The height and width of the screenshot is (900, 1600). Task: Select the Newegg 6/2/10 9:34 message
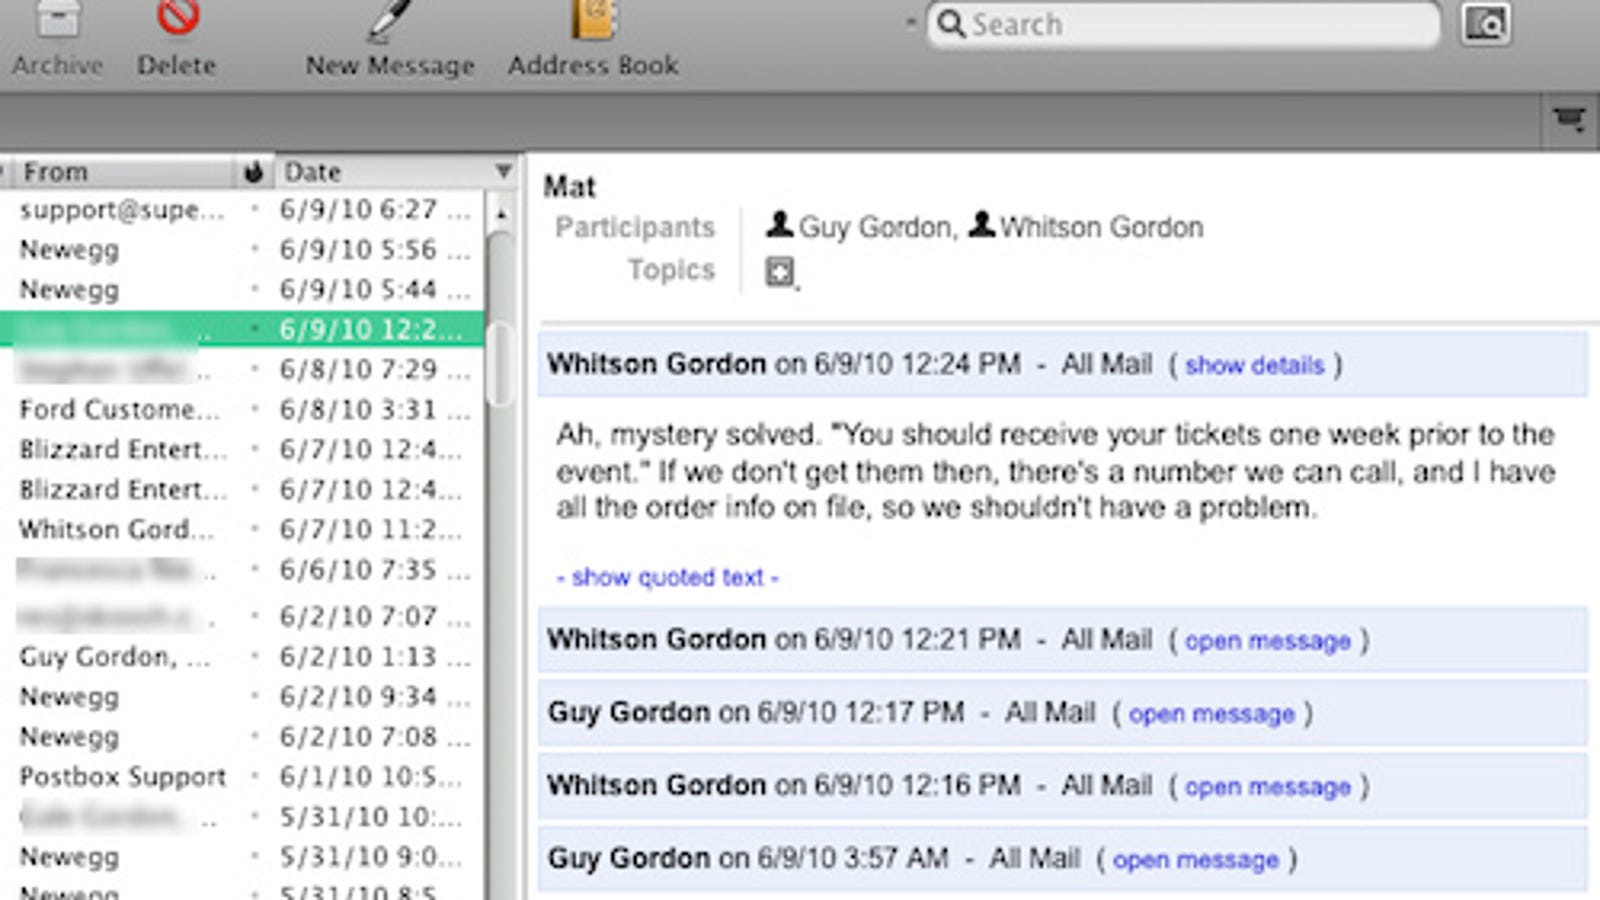click(242, 697)
